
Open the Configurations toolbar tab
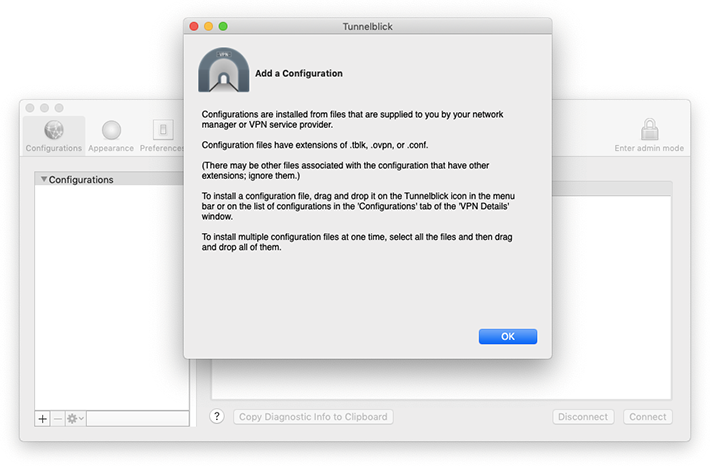tap(54, 135)
